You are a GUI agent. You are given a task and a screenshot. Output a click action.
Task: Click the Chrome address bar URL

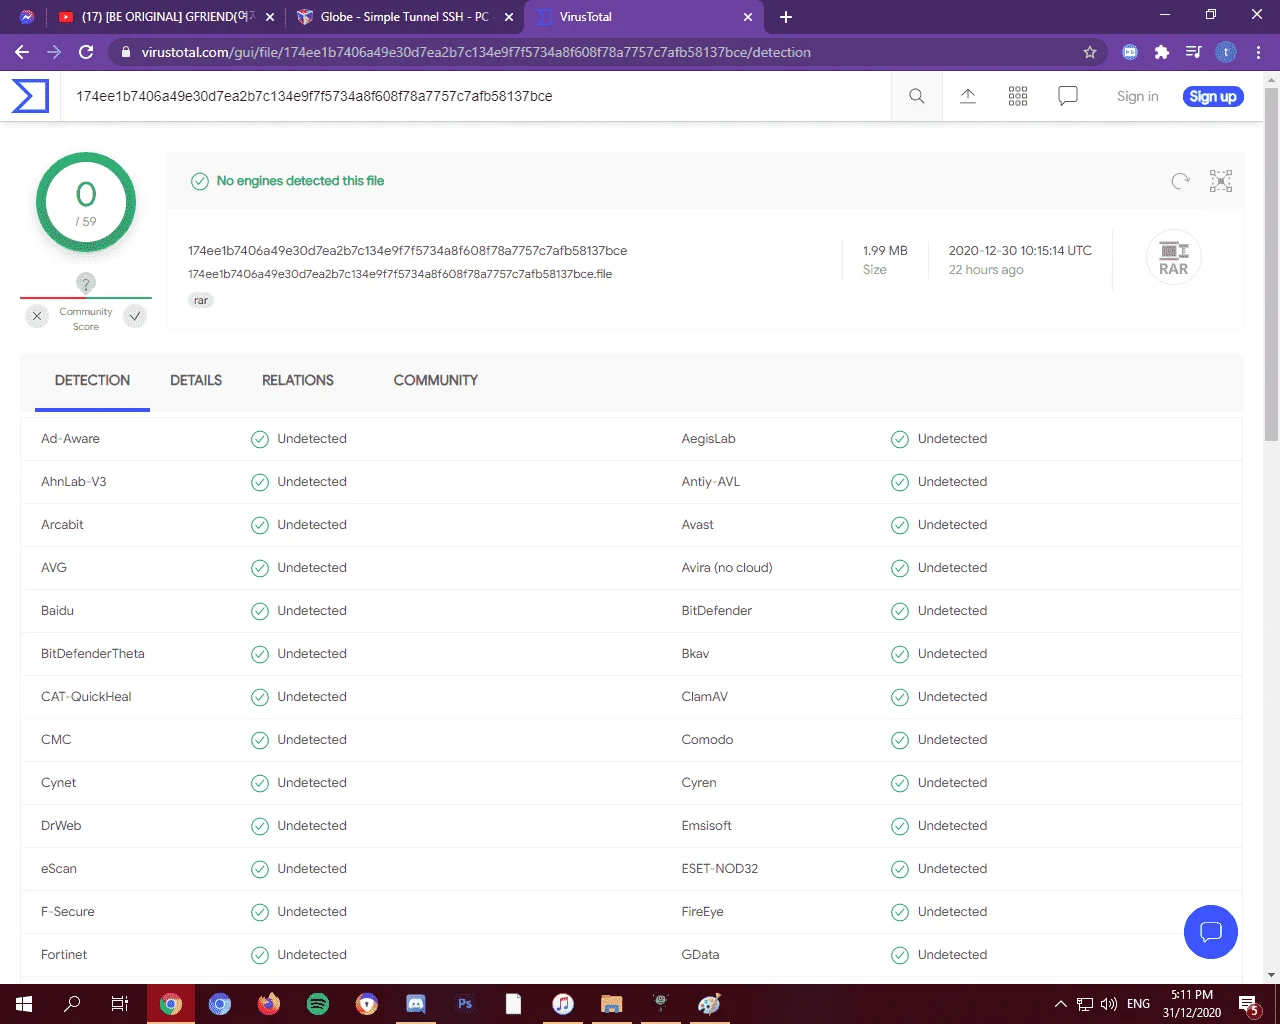tap(476, 52)
